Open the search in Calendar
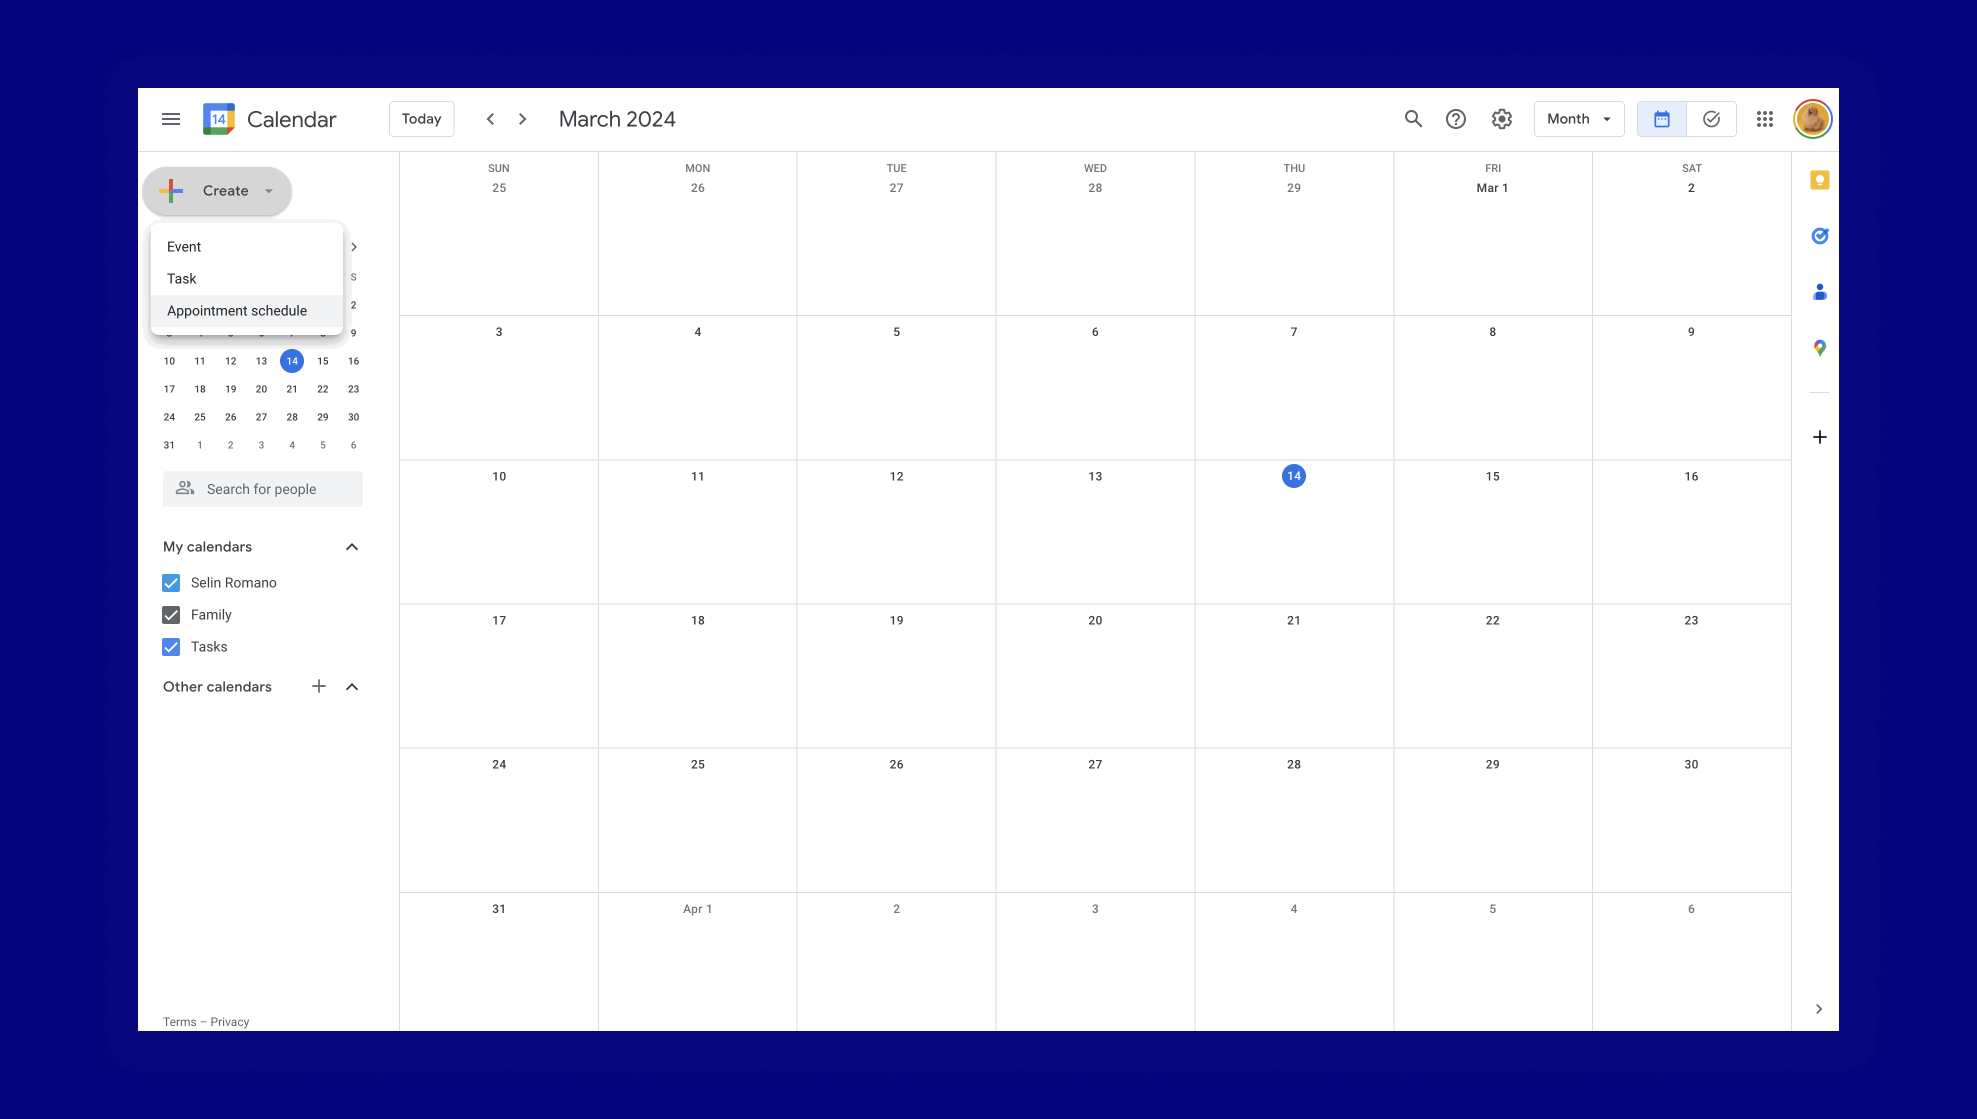This screenshot has width=1977, height=1119. pyautogui.click(x=1412, y=118)
